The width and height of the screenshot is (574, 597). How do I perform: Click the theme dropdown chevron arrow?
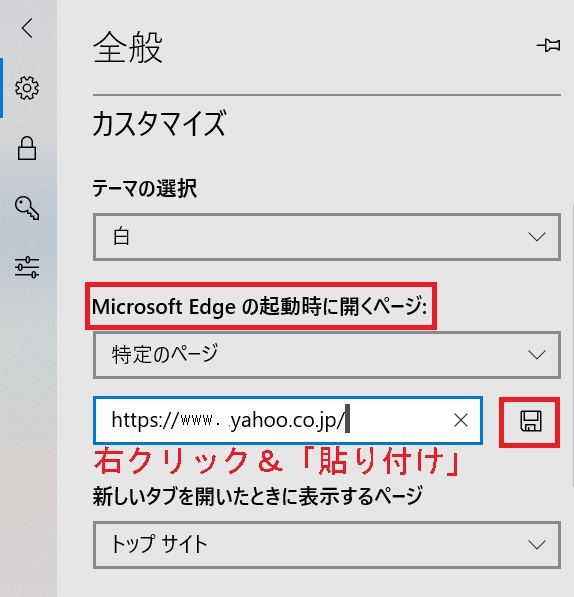pyautogui.click(x=537, y=237)
